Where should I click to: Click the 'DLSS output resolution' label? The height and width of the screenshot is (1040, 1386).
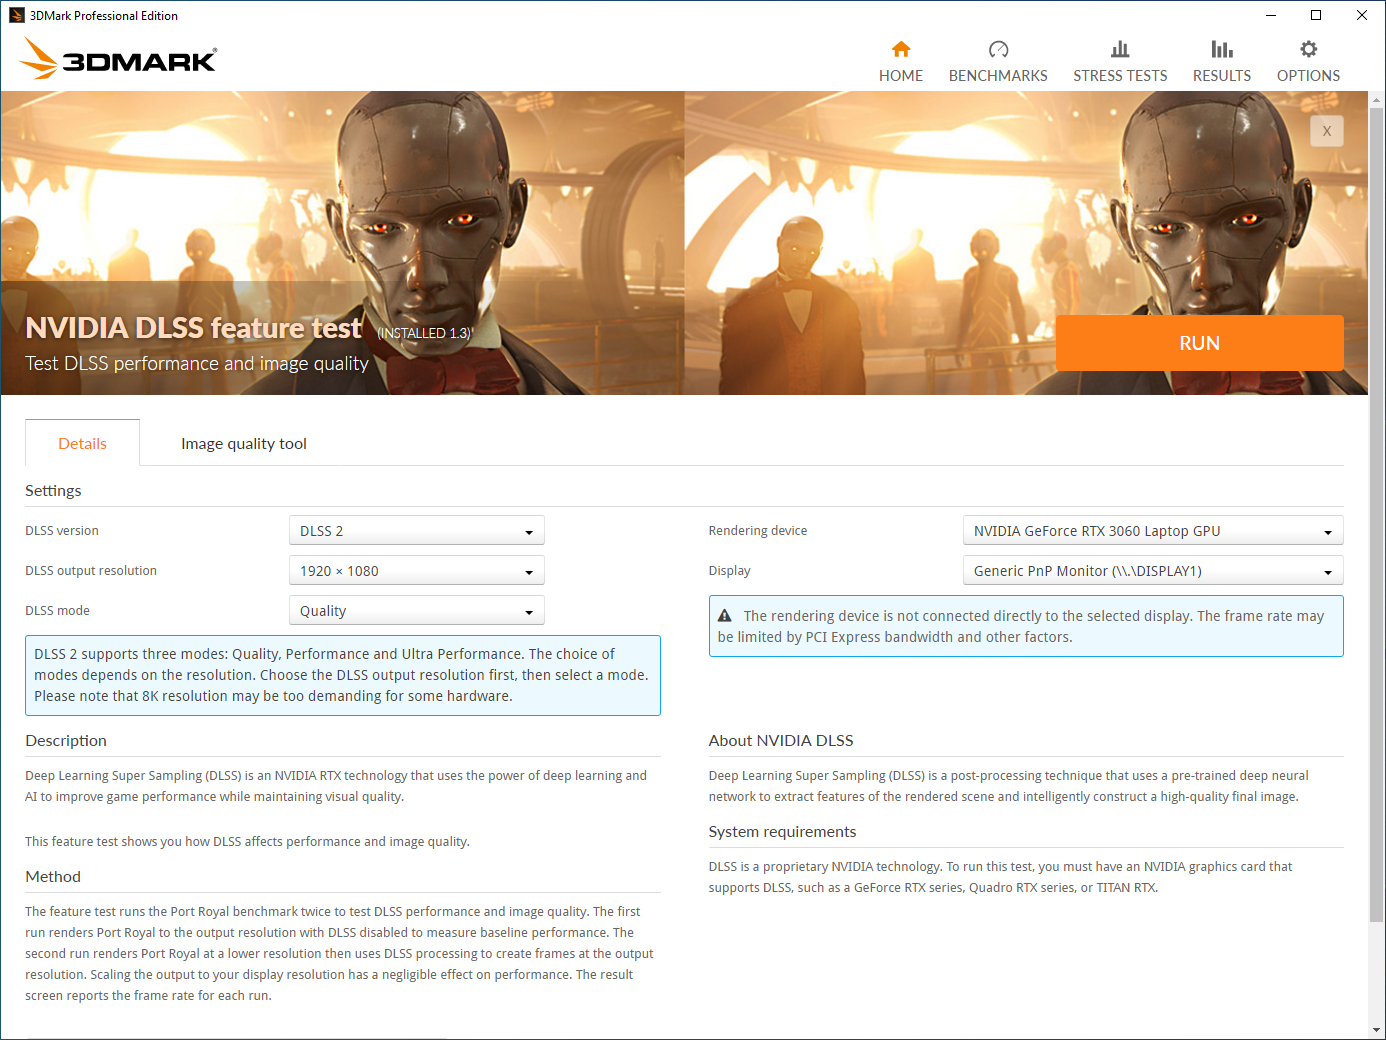(x=91, y=571)
